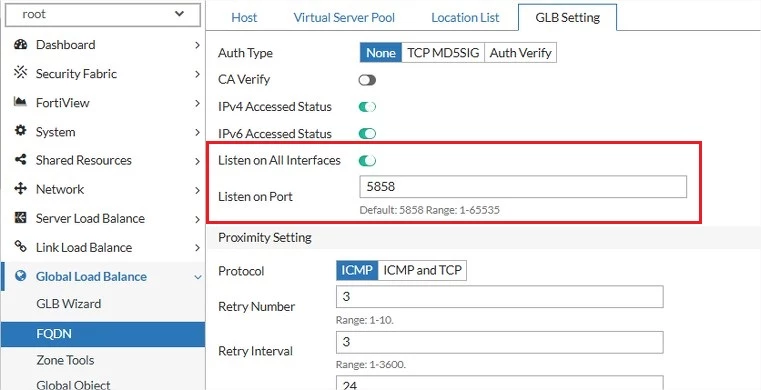761x390 pixels.
Task: Click the FortiView chart icon
Action: click(x=20, y=102)
